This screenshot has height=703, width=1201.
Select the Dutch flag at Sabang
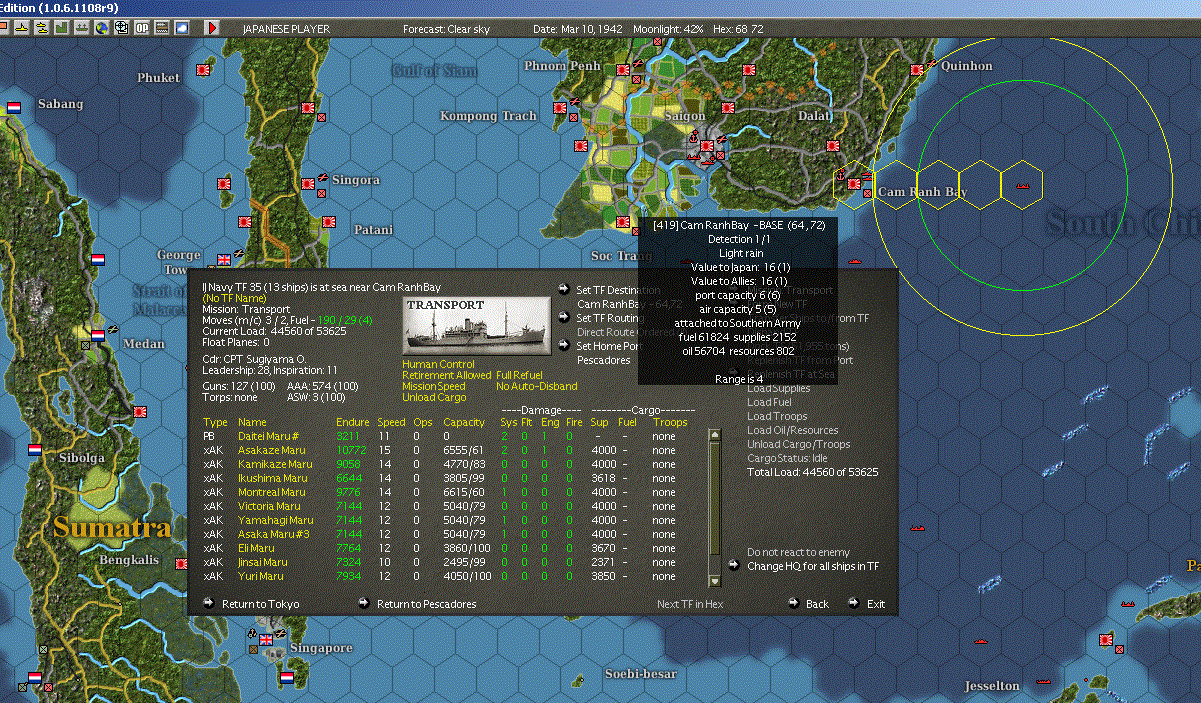coord(14,106)
